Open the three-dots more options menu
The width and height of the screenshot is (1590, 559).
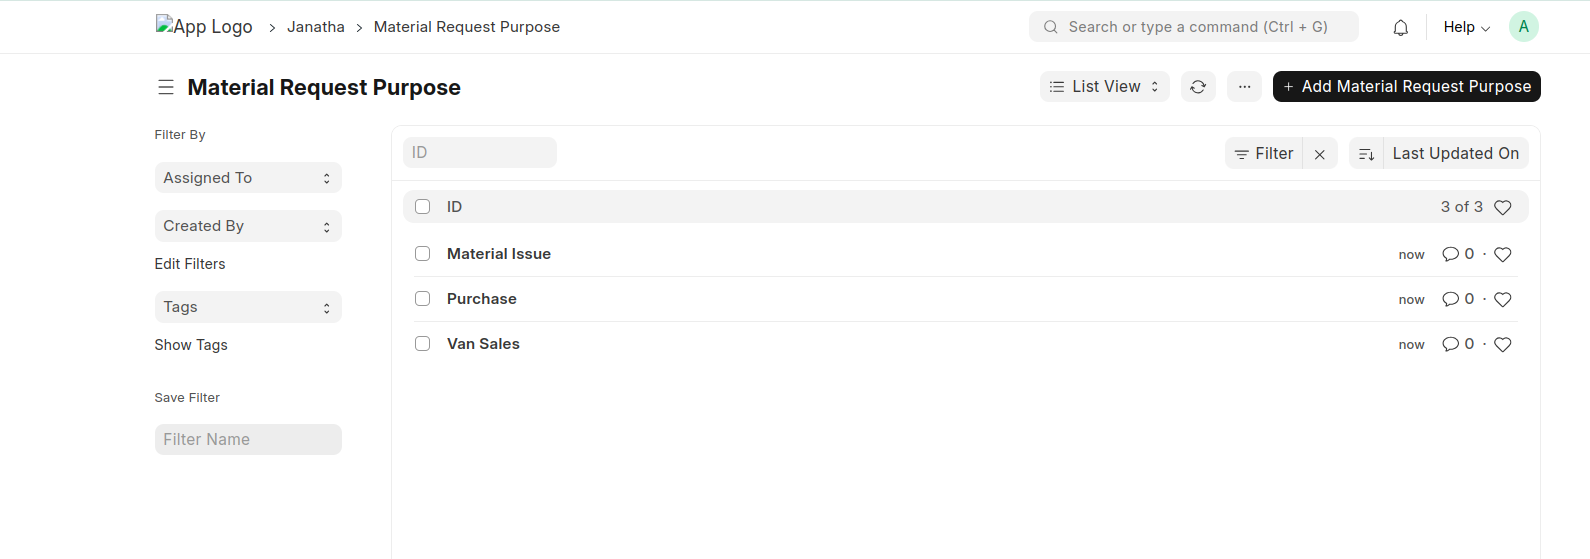coord(1244,87)
